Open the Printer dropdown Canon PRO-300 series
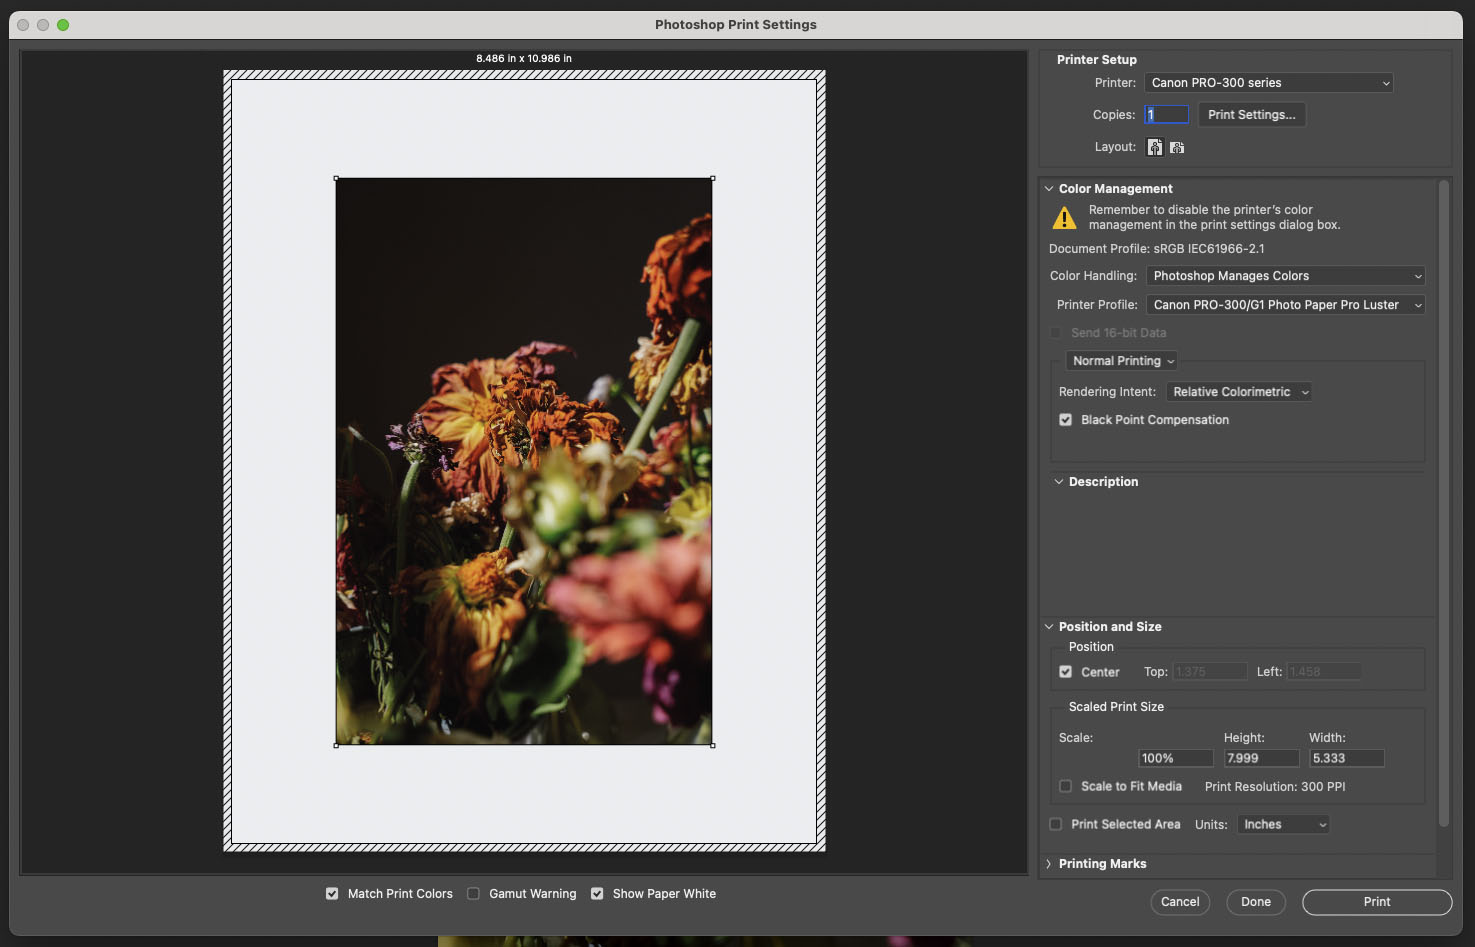The width and height of the screenshot is (1475, 947). pyautogui.click(x=1269, y=83)
